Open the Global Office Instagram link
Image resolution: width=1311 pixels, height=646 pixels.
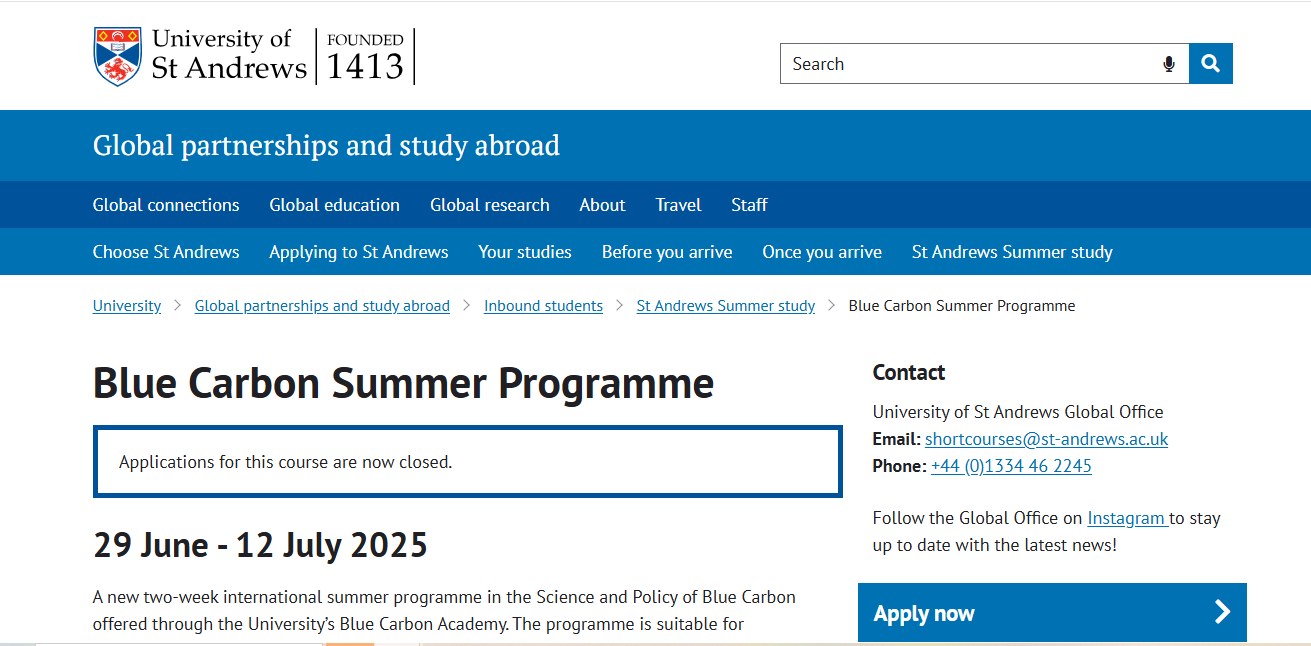1128,518
